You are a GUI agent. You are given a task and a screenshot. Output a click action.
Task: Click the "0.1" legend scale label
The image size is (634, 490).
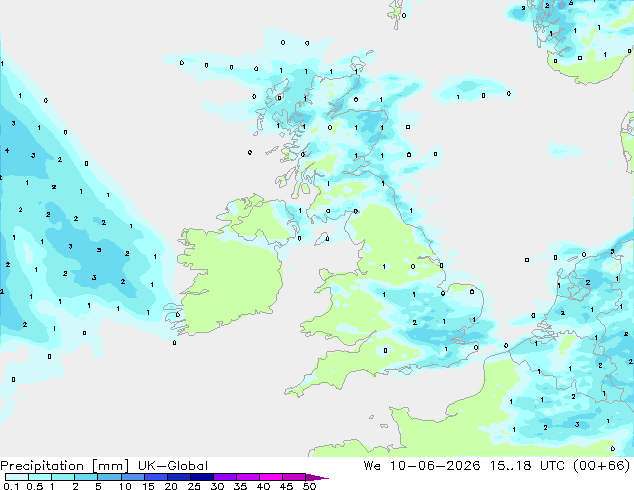click(x=11, y=486)
